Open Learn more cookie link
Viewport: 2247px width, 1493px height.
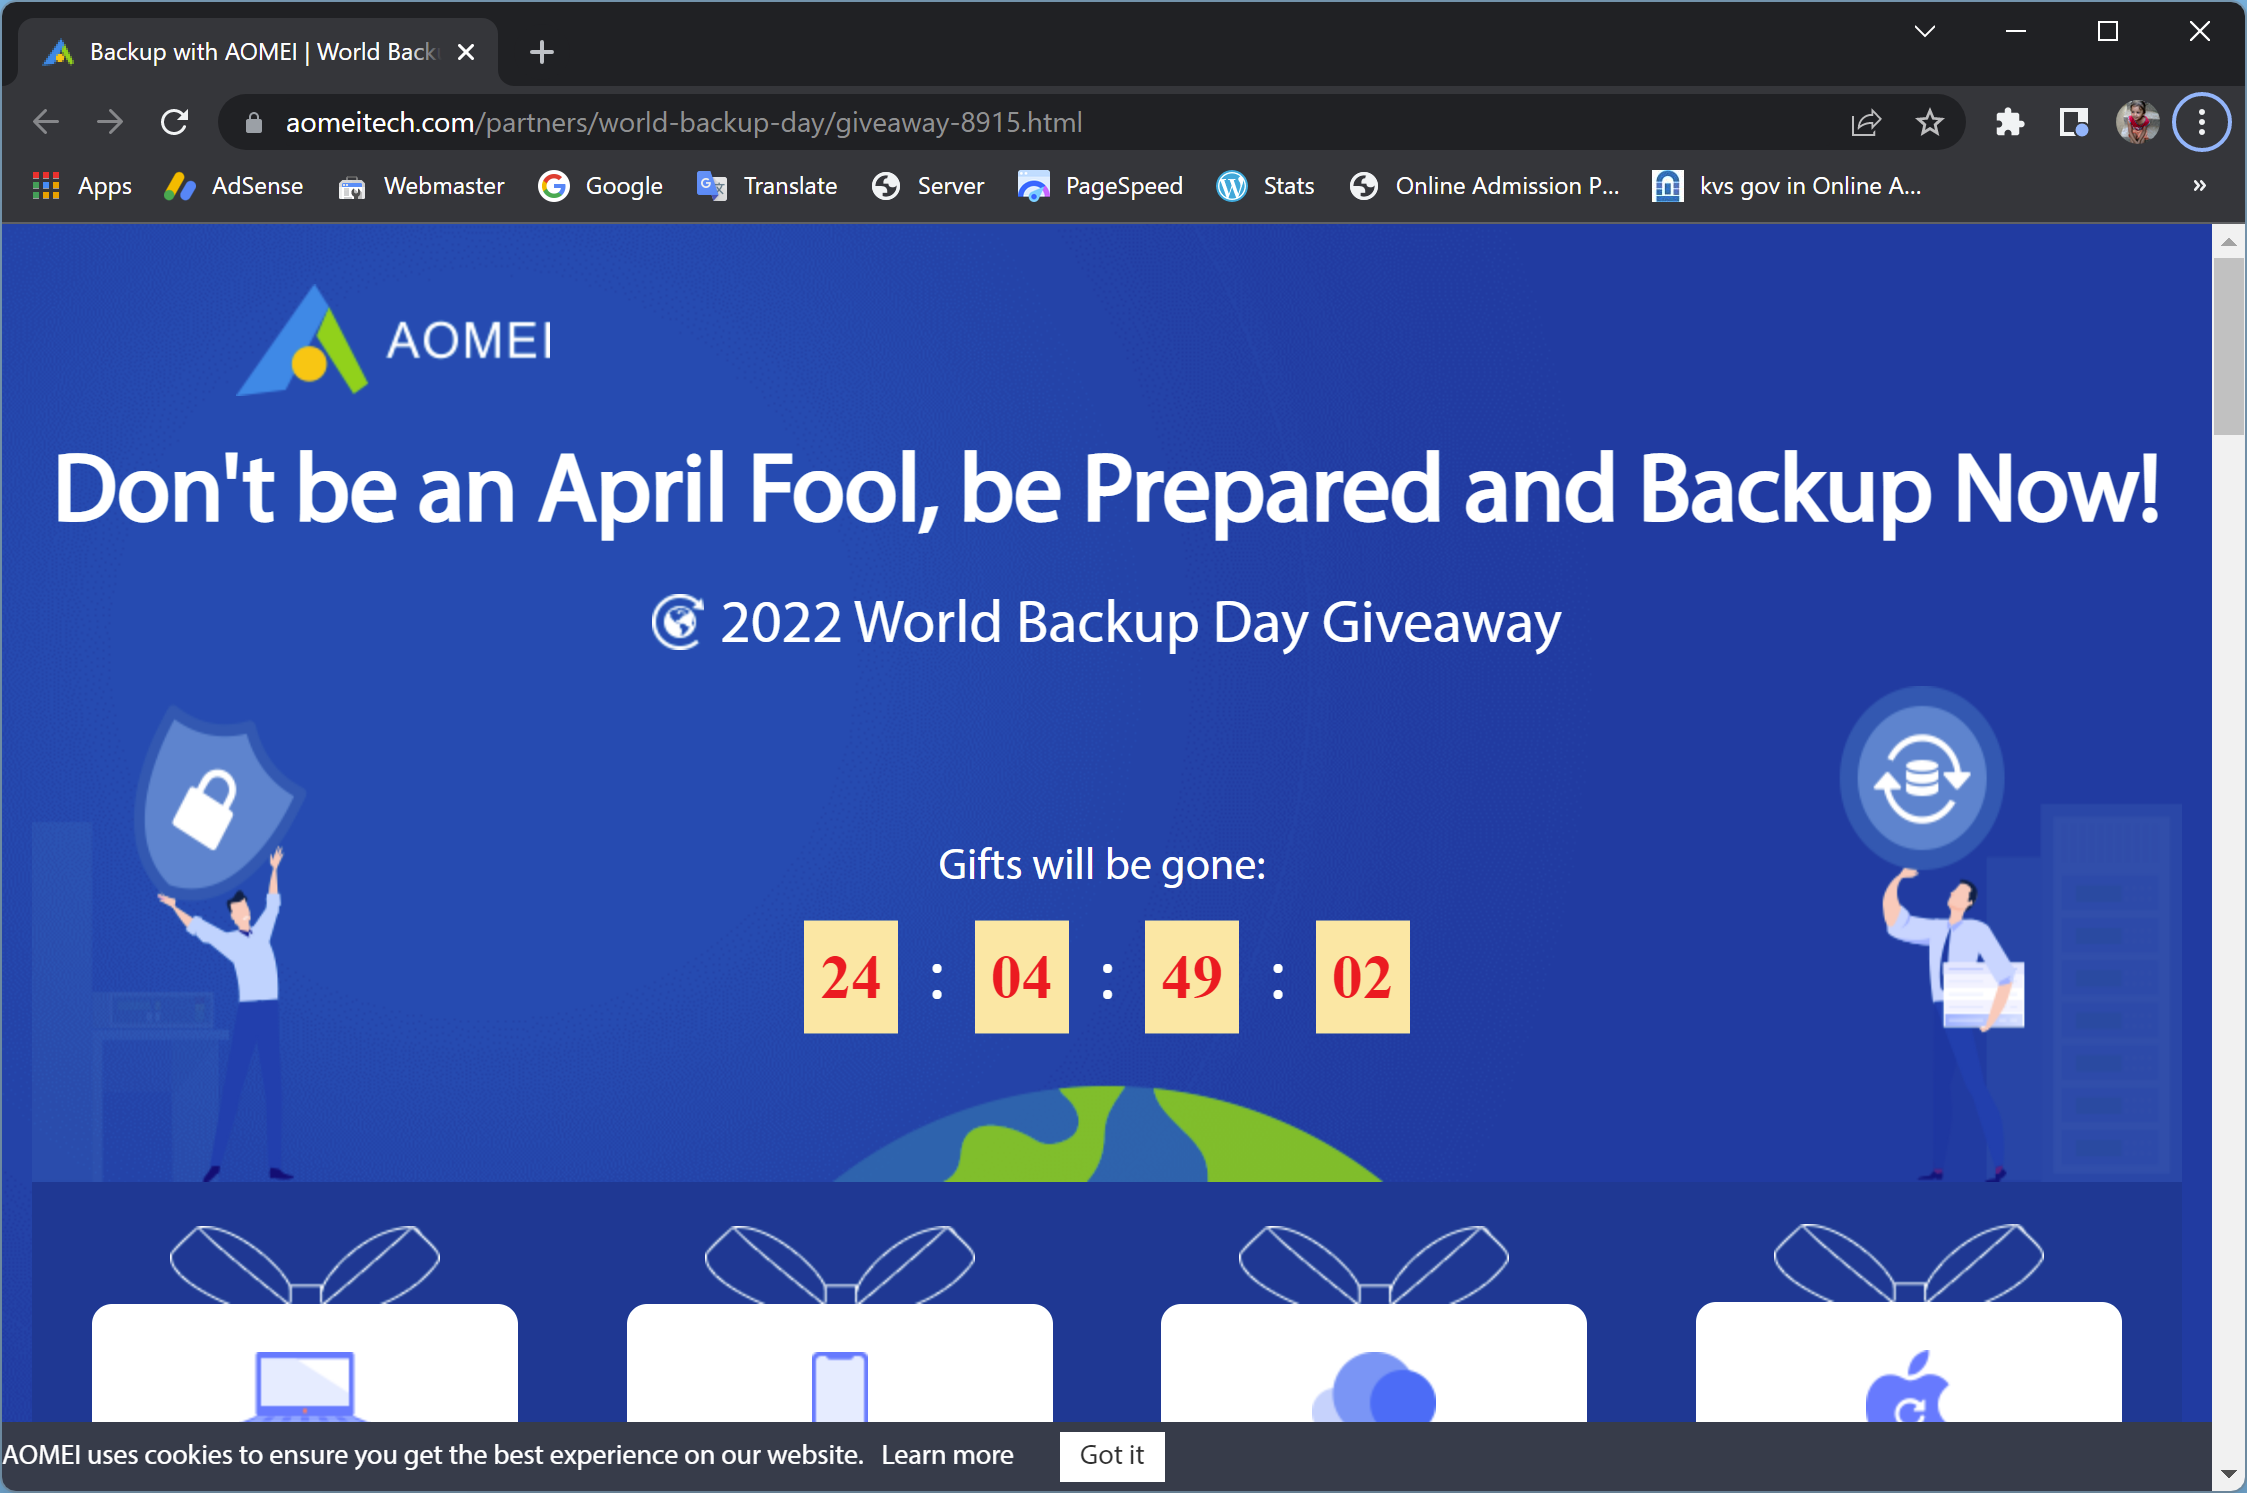(x=947, y=1455)
